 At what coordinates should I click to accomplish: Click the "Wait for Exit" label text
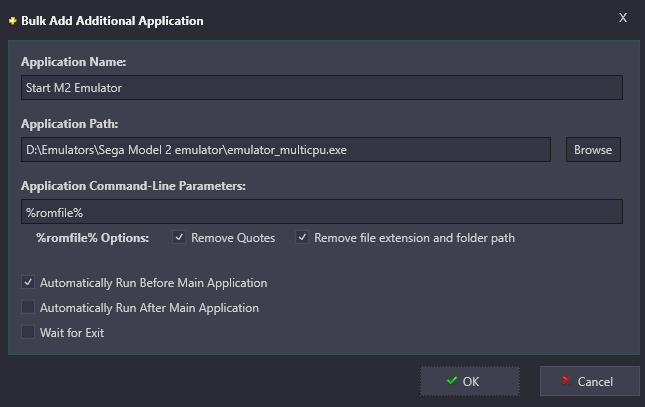[72, 333]
